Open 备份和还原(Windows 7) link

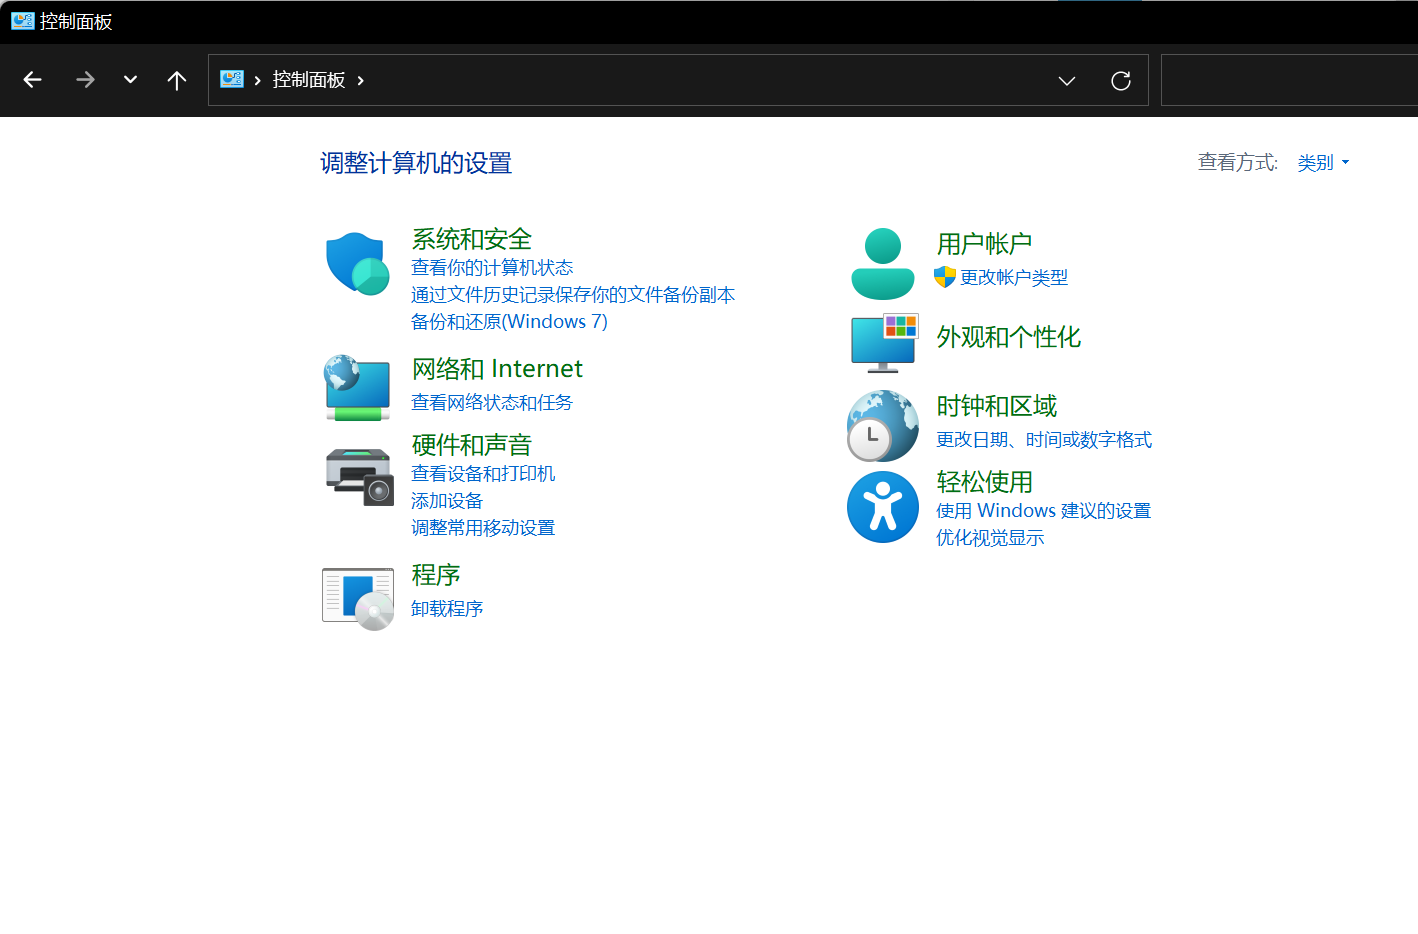click(509, 321)
